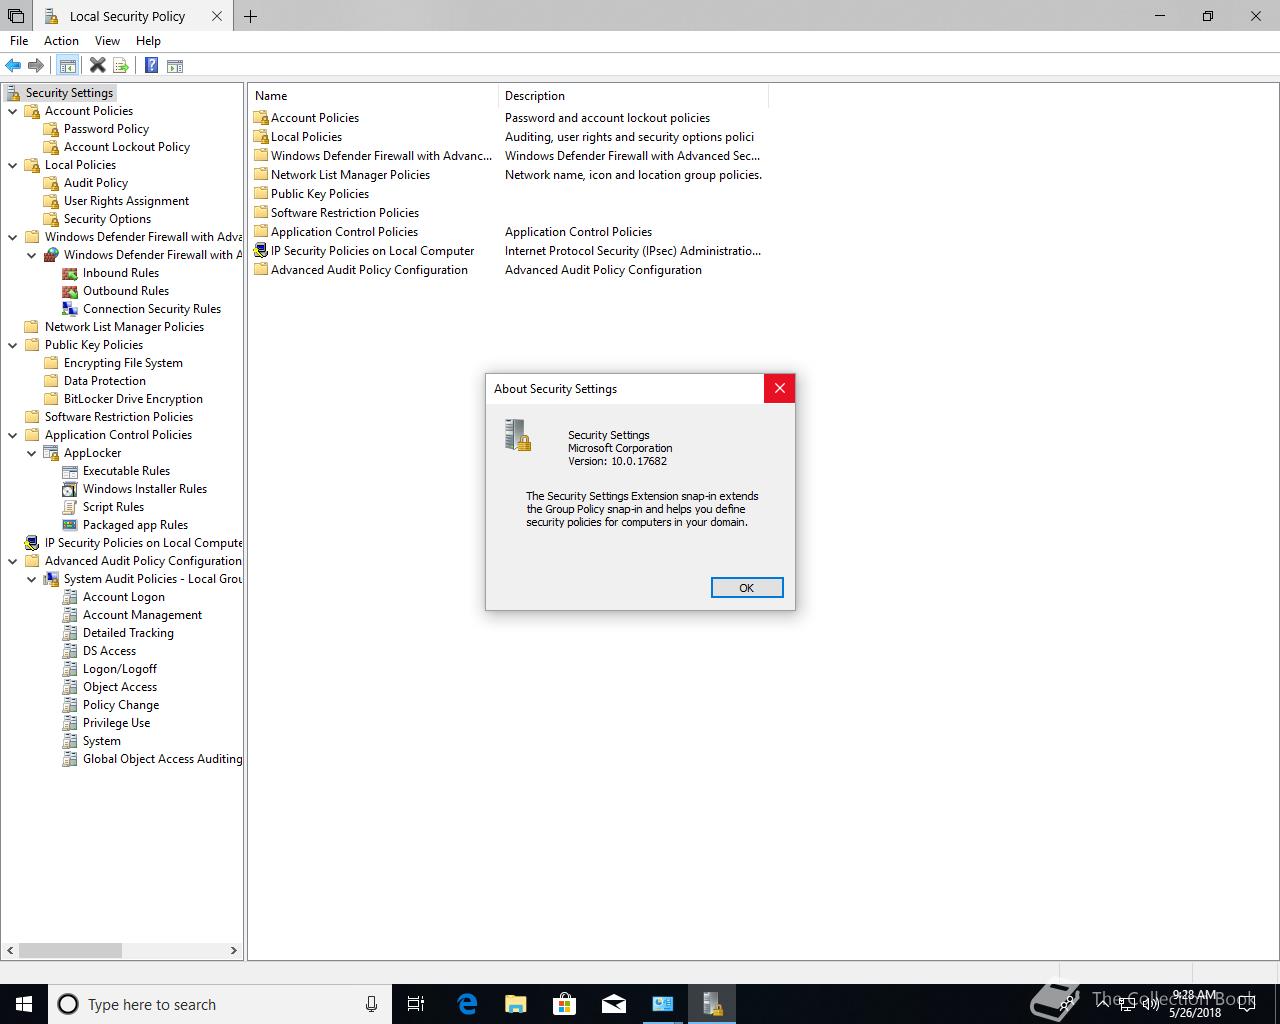Select Windows Installer Rules icon in tree
Image resolution: width=1280 pixels, height=1024 pixels.
(x=70, y=489)
